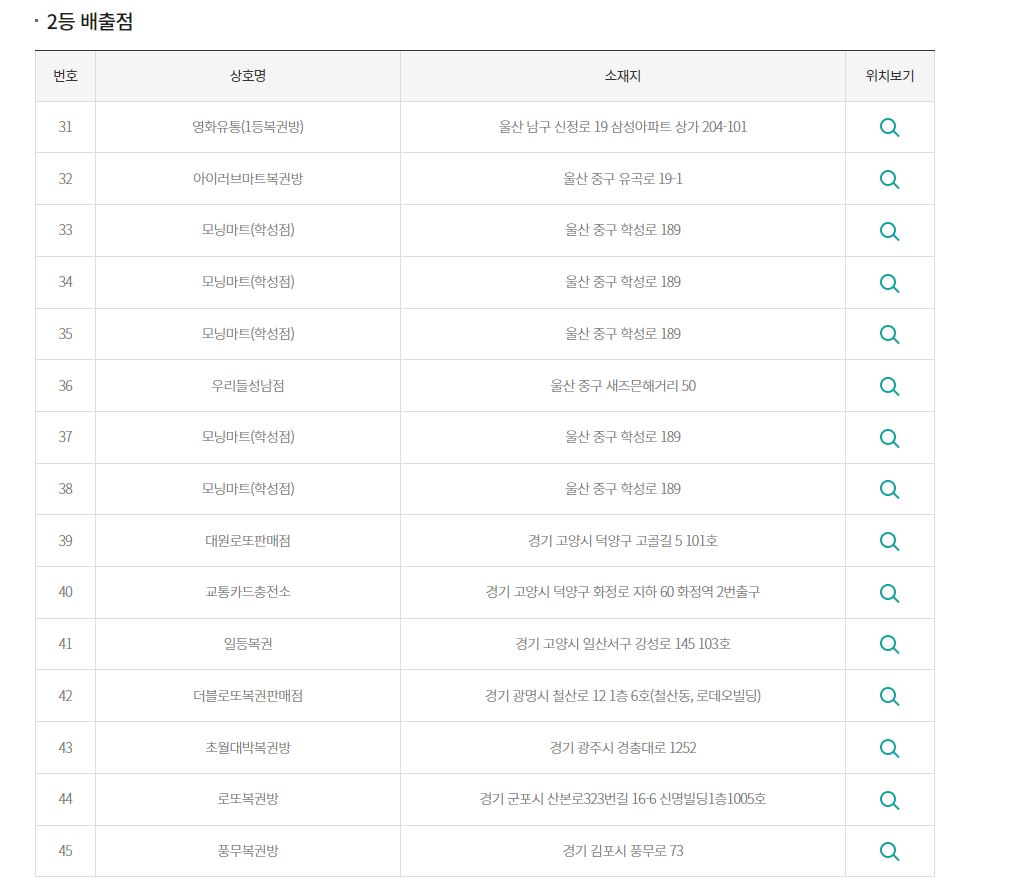Viewport: 1013px width, 895px height.
Task: Select 모닝마트(학성점) in row 34
Action: (247, 281)
